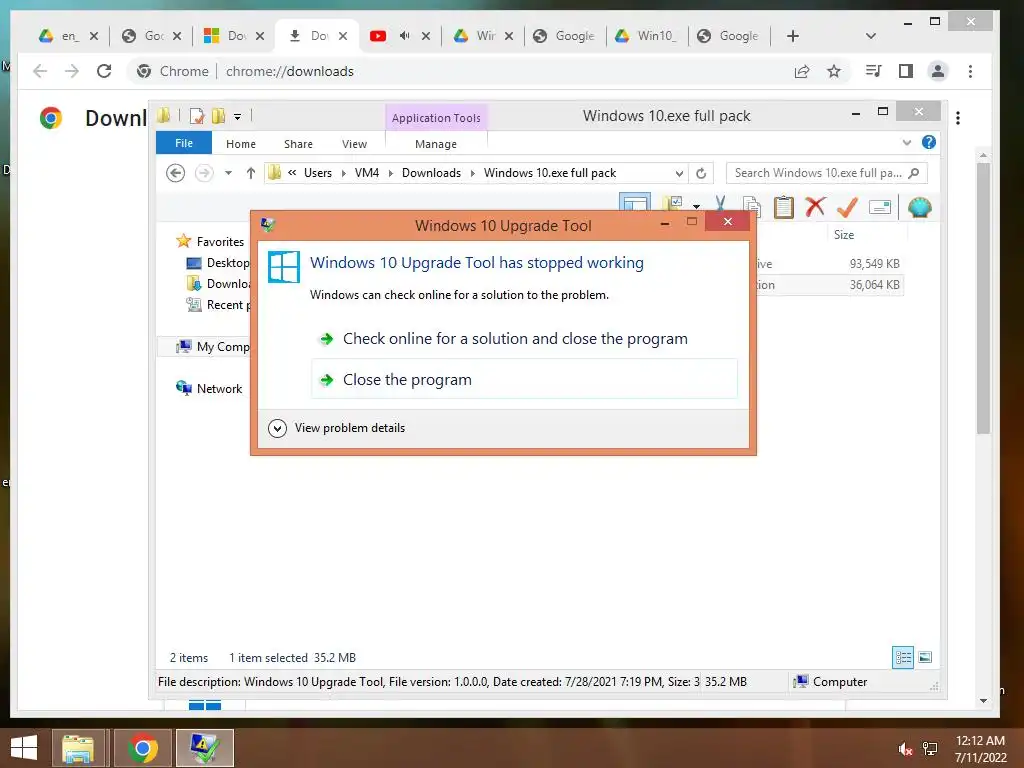
Task: Open the Share ribbon tab
Action: point(298,144)
